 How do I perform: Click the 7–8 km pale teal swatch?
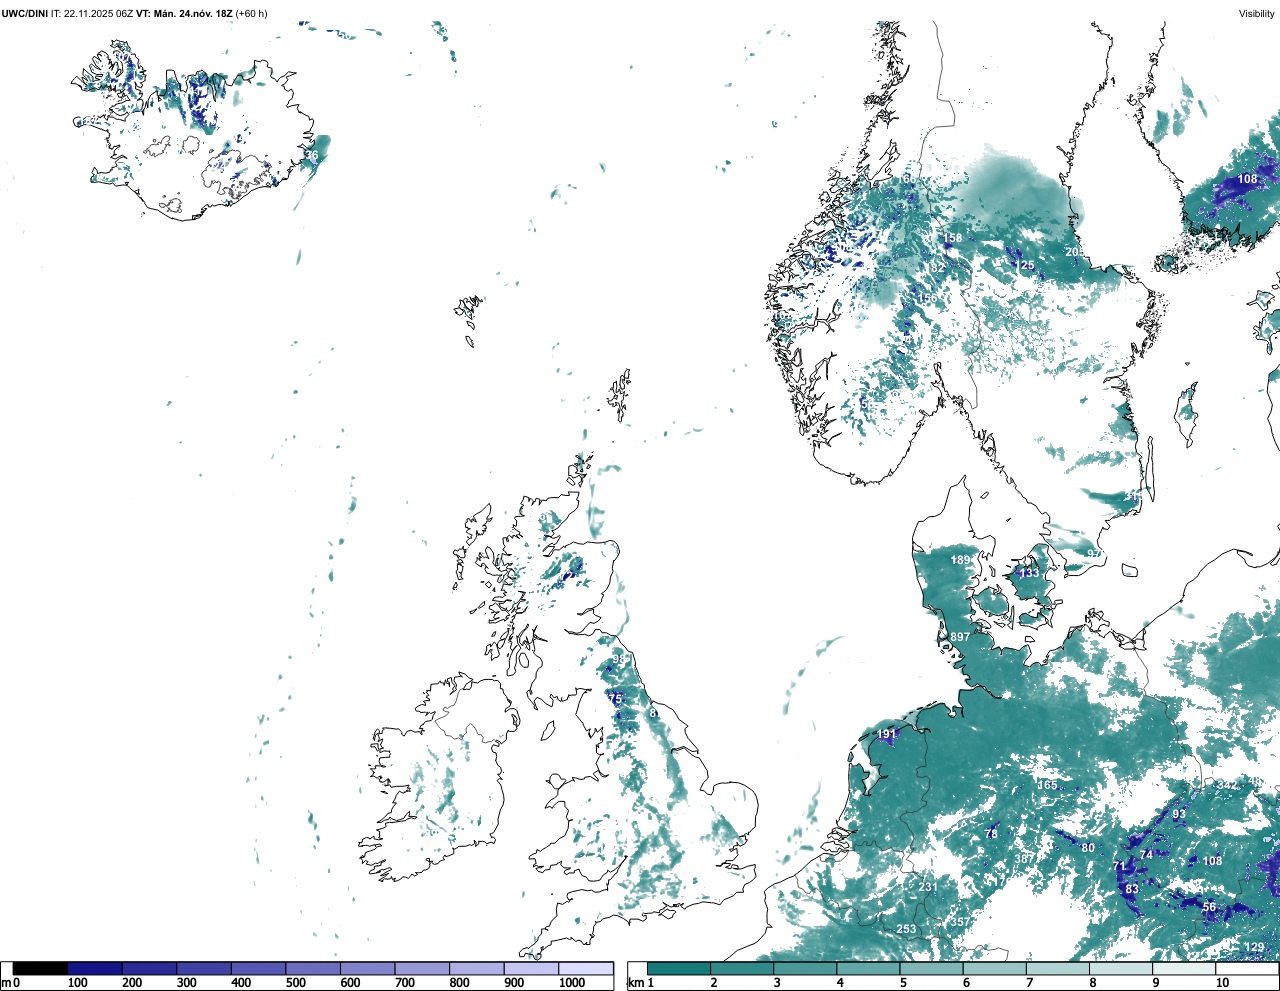coord(1058,968)
